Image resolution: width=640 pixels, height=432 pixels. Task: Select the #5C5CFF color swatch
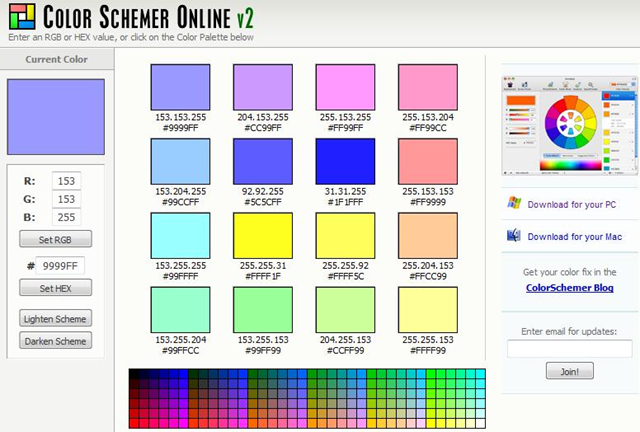coord(263,161)
